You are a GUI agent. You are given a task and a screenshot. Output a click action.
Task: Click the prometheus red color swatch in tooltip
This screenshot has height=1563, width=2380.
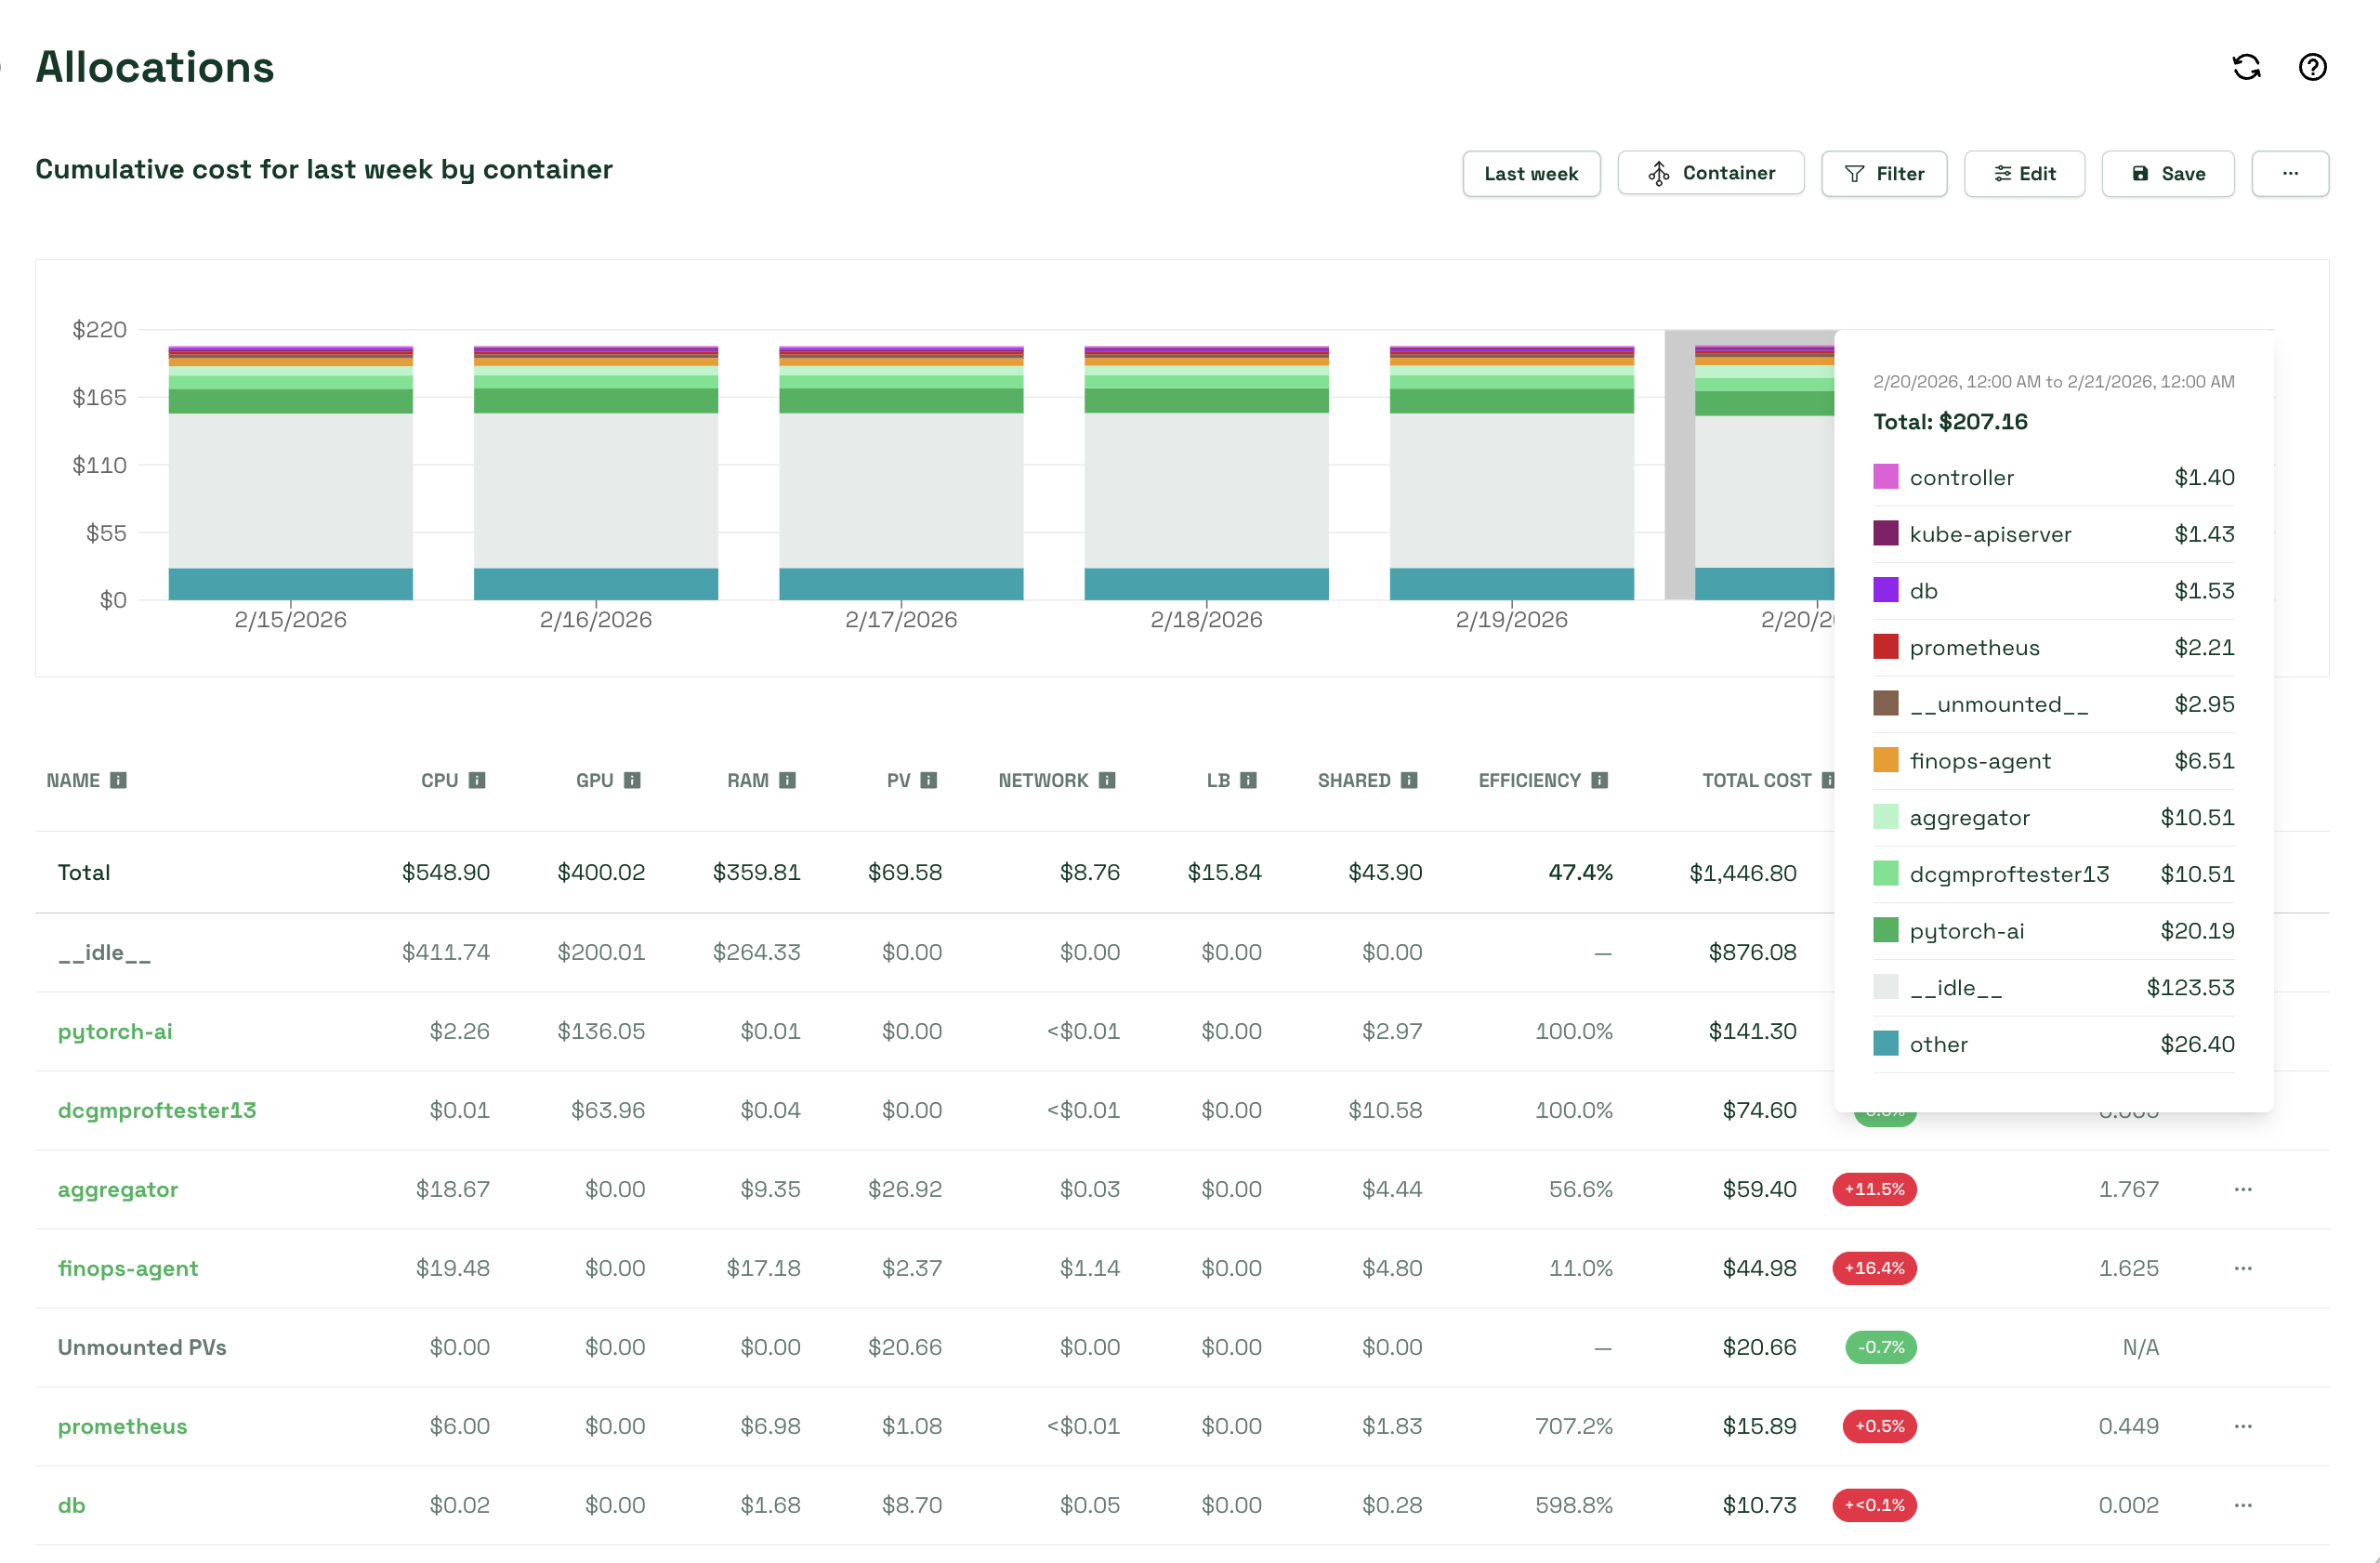point(1885,647)
